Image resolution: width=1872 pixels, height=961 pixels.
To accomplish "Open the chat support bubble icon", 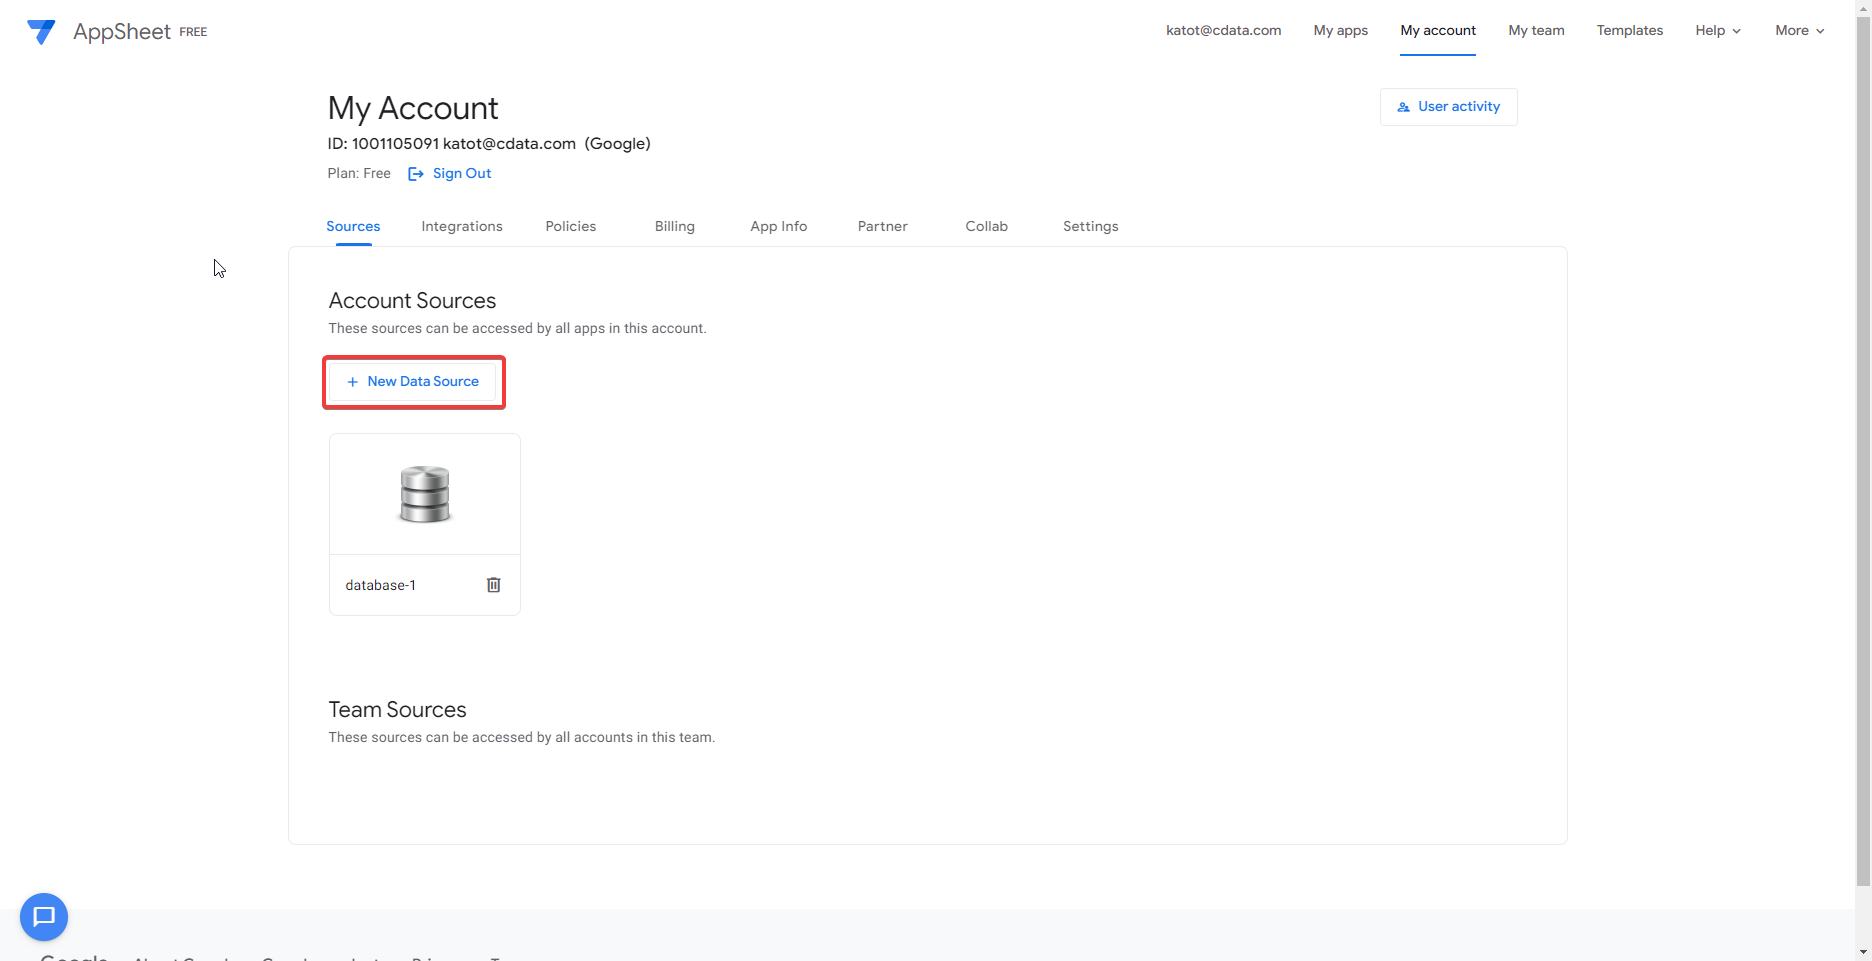I will coord(44,917).
